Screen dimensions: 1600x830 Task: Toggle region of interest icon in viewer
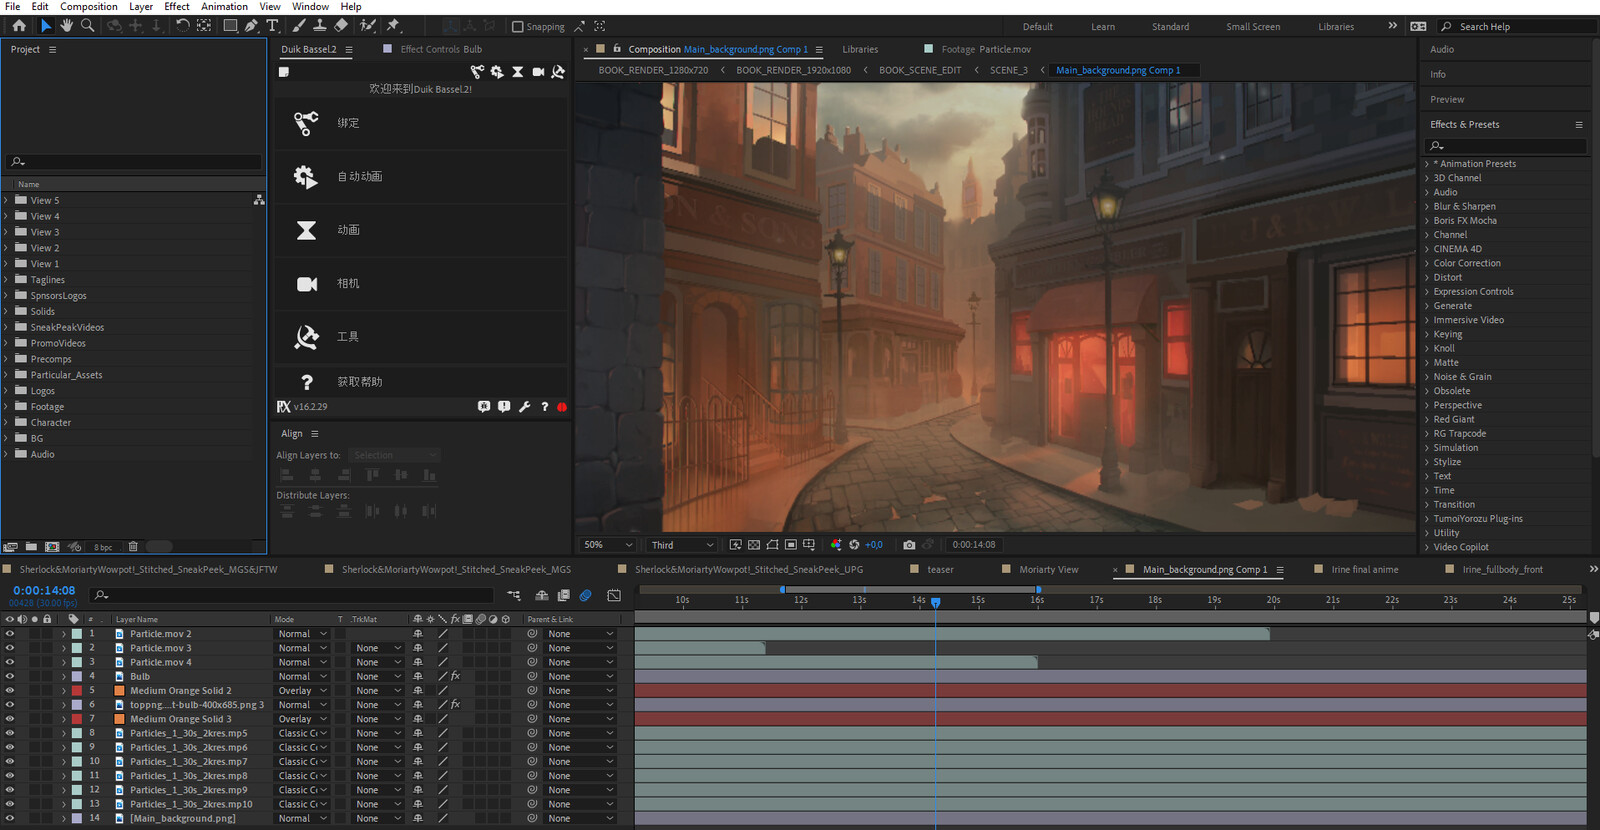(x=791, y=545)
